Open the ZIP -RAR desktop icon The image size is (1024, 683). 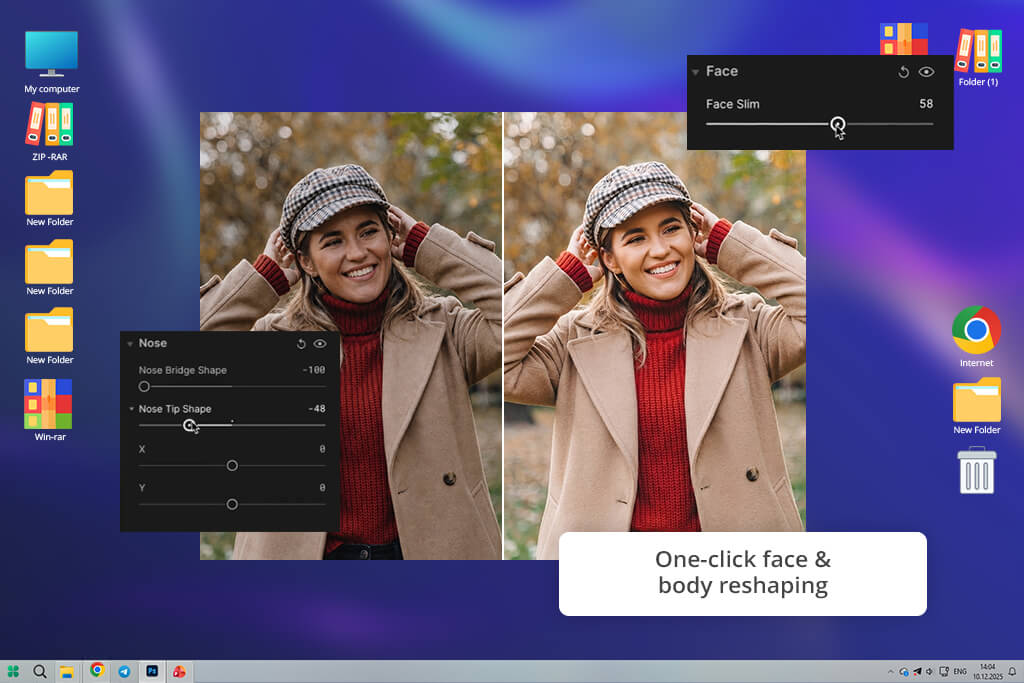tap(50, 132)
